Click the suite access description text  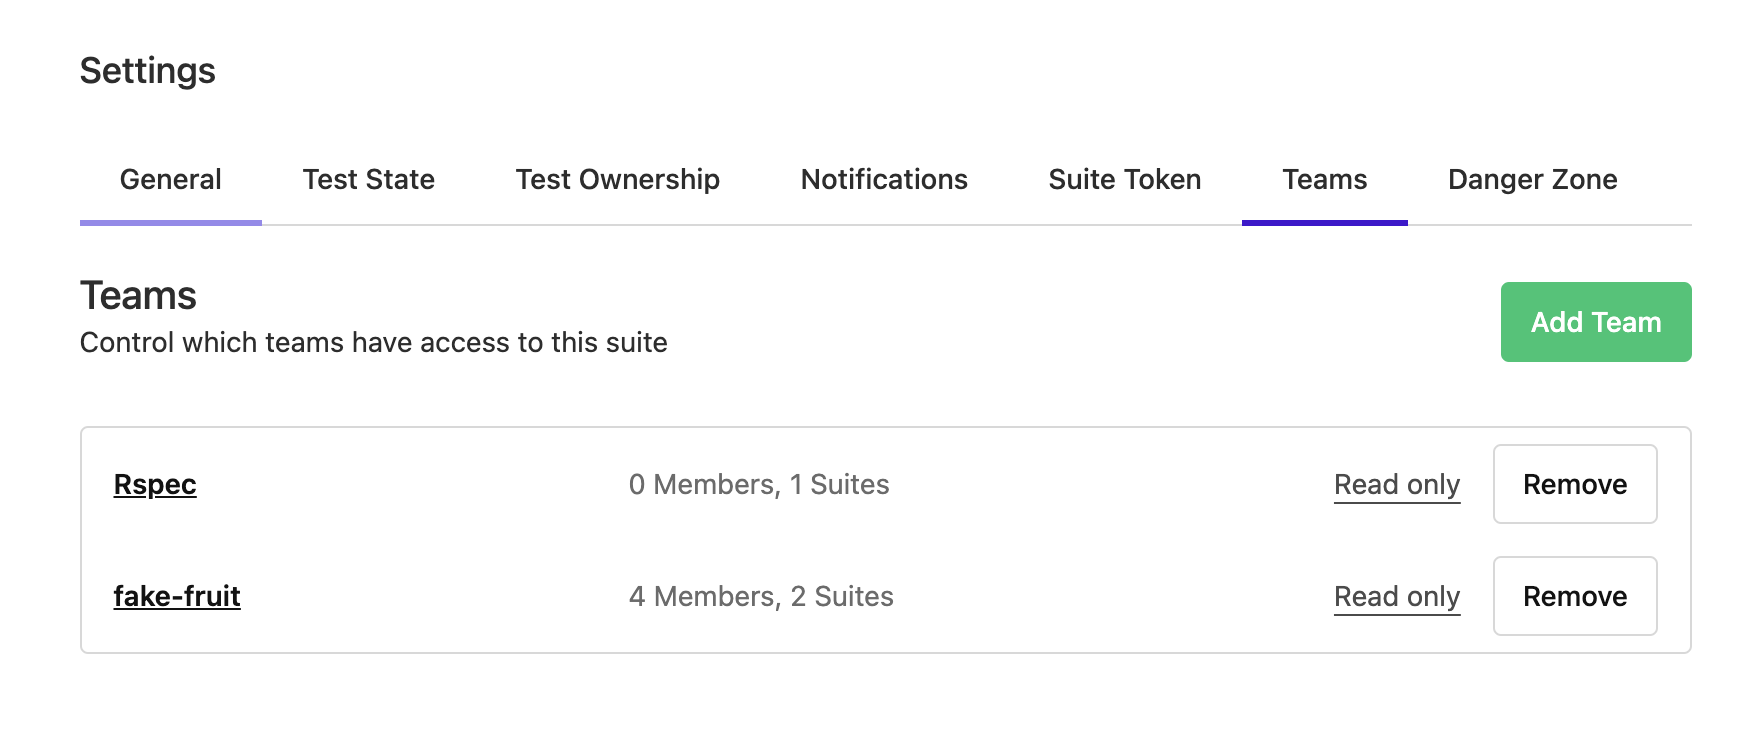point(373,342)
